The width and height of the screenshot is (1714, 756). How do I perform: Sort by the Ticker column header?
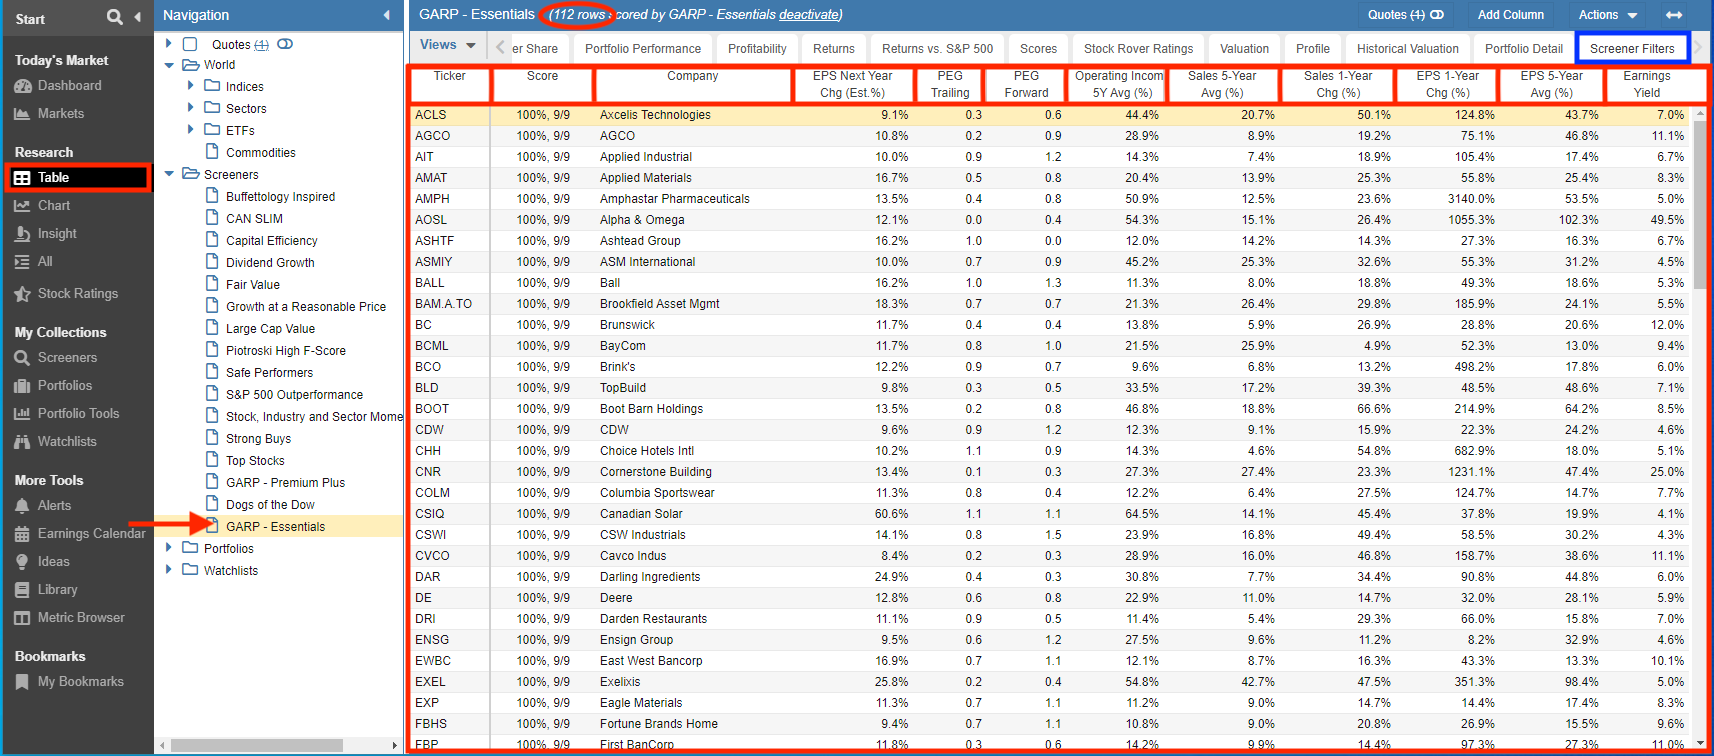[x=450, y=84]
